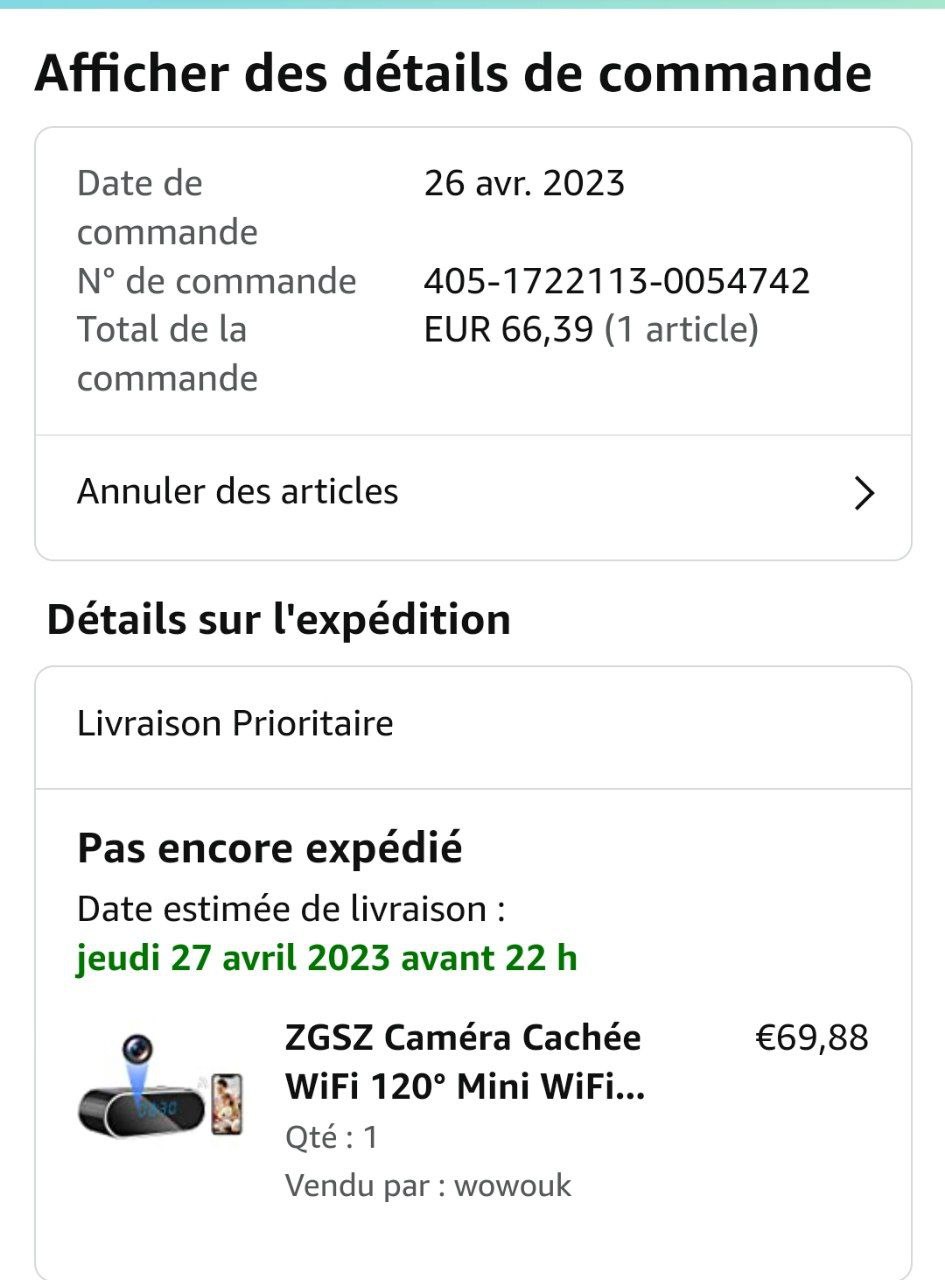Tap the green estimated delivery date text
The image size is (945, 1280).
click(327, 958)
